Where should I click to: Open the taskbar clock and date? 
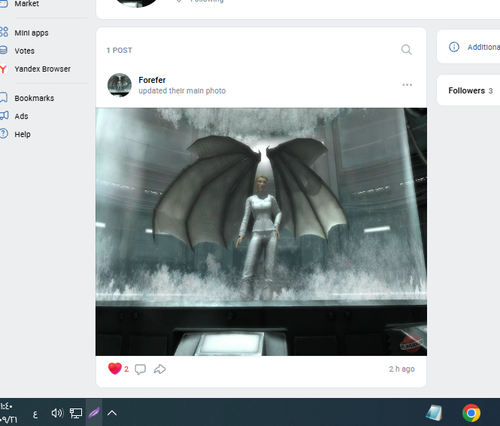coord(8,413)
